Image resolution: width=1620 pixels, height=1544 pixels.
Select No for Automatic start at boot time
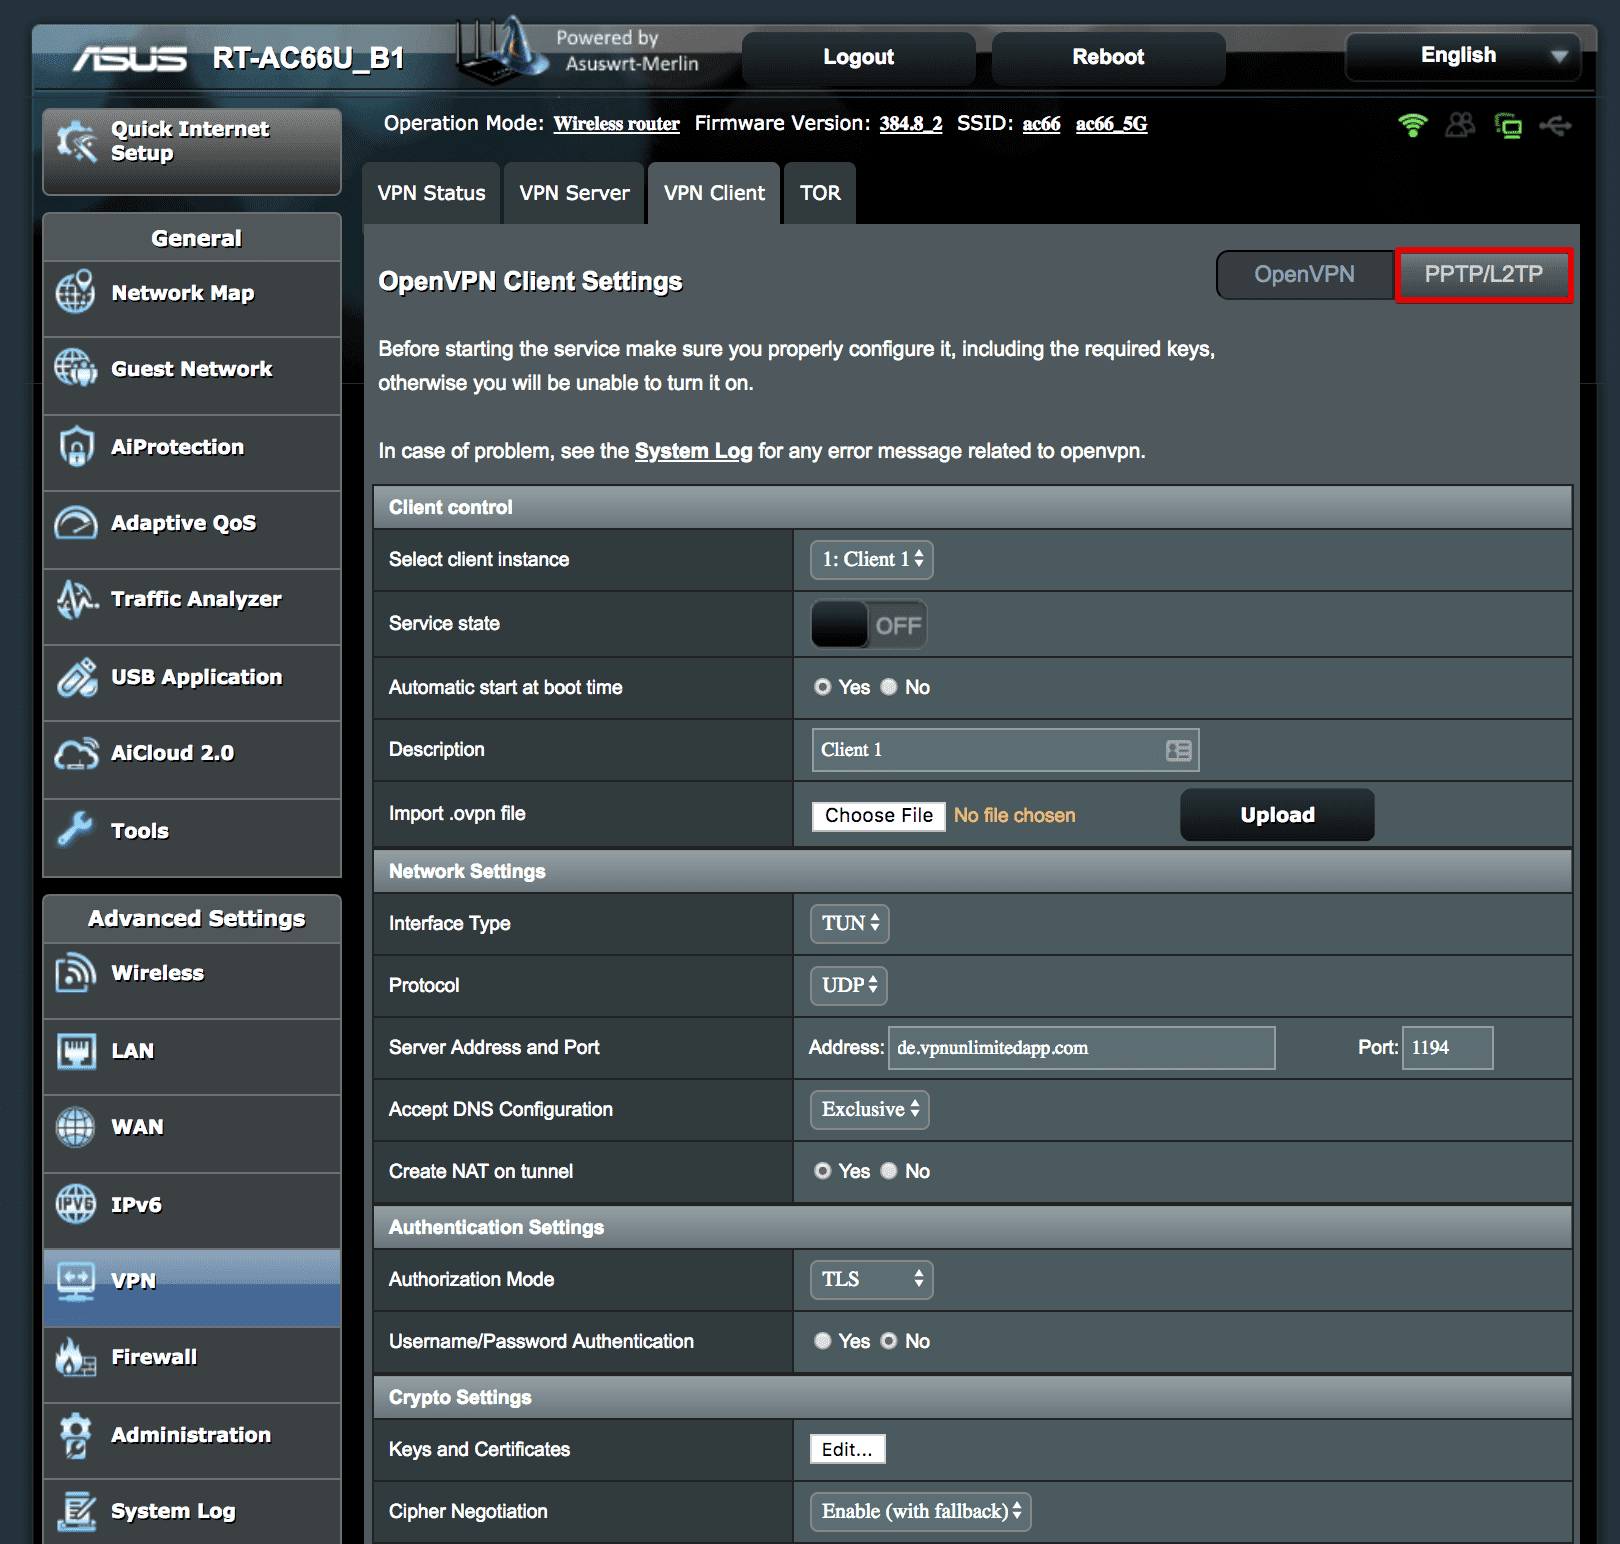pyautogui.click(x=889, y=687)
